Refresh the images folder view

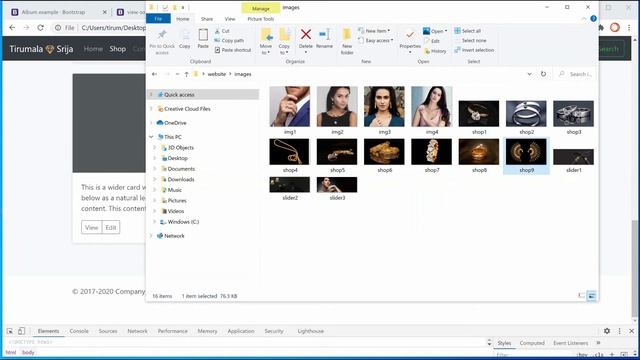(x=543, y=74)
